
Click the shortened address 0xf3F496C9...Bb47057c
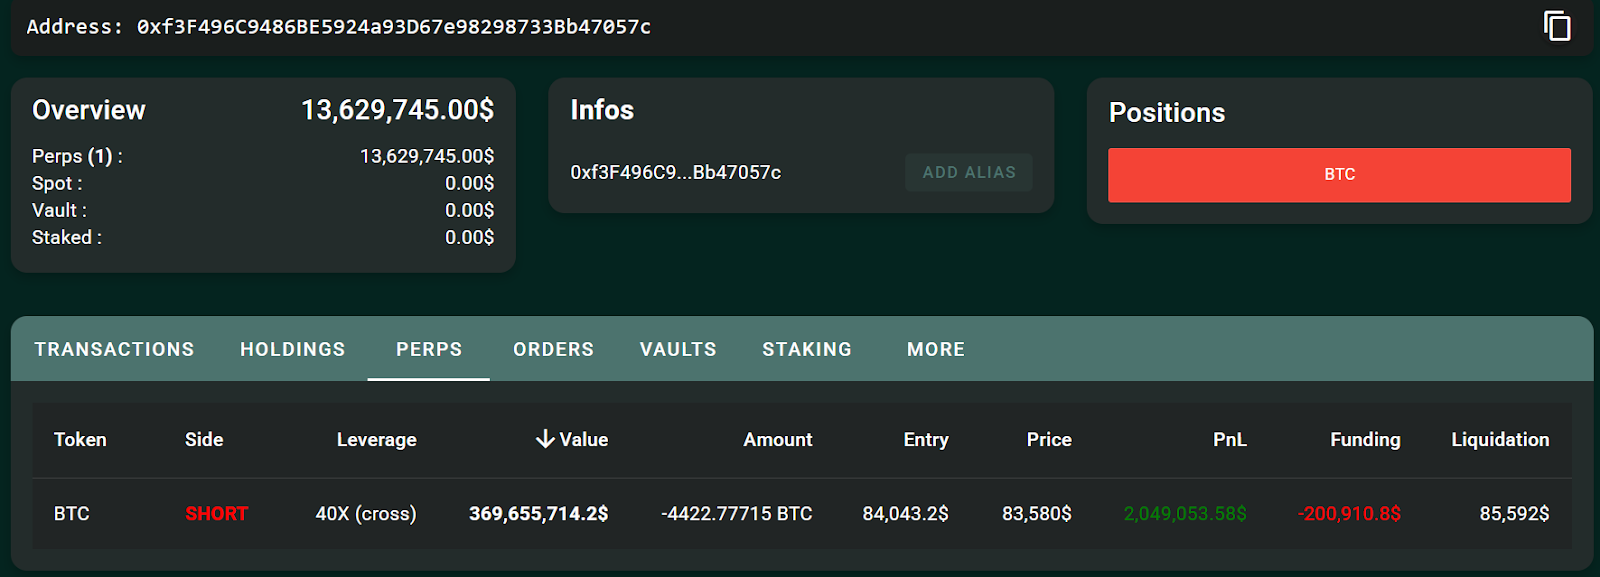click(x=676, y=172)
